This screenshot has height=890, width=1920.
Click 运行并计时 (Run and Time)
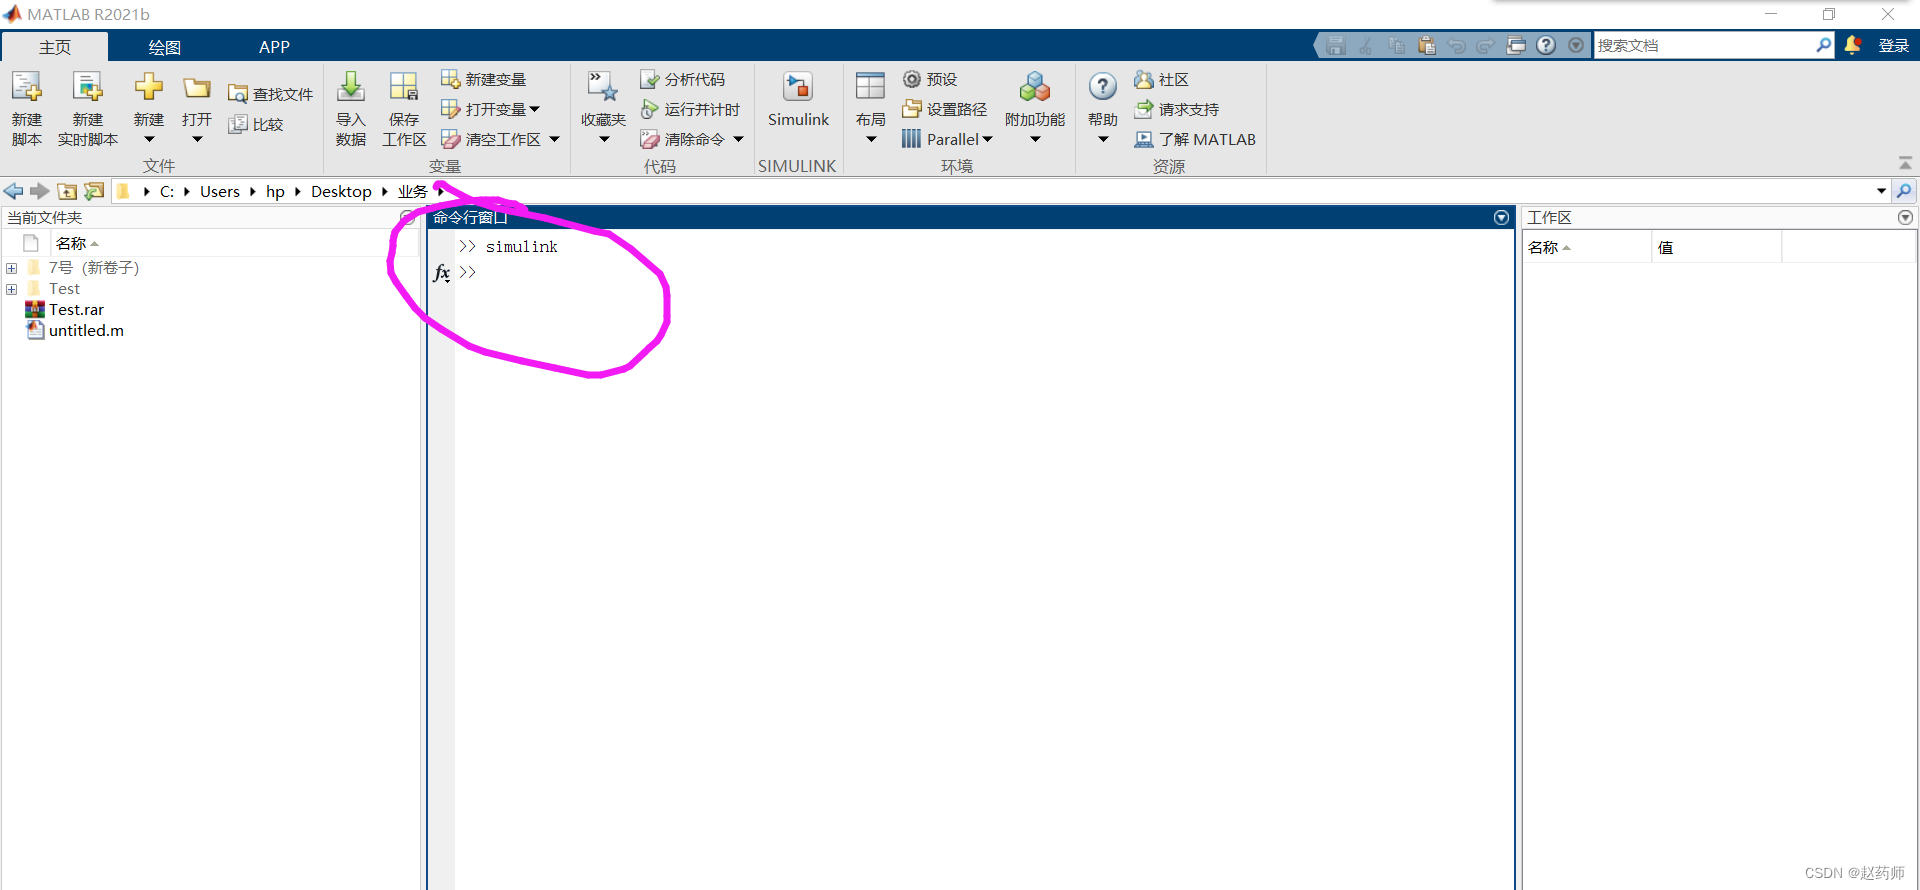click(x=690, y=109)
